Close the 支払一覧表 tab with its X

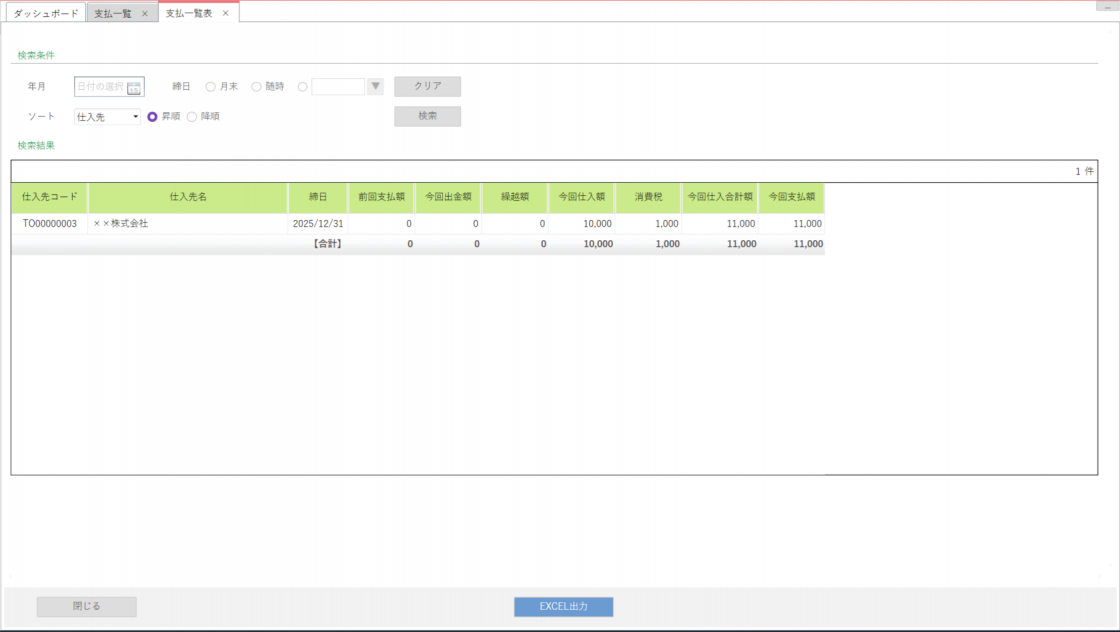click(x=226, y=14)
